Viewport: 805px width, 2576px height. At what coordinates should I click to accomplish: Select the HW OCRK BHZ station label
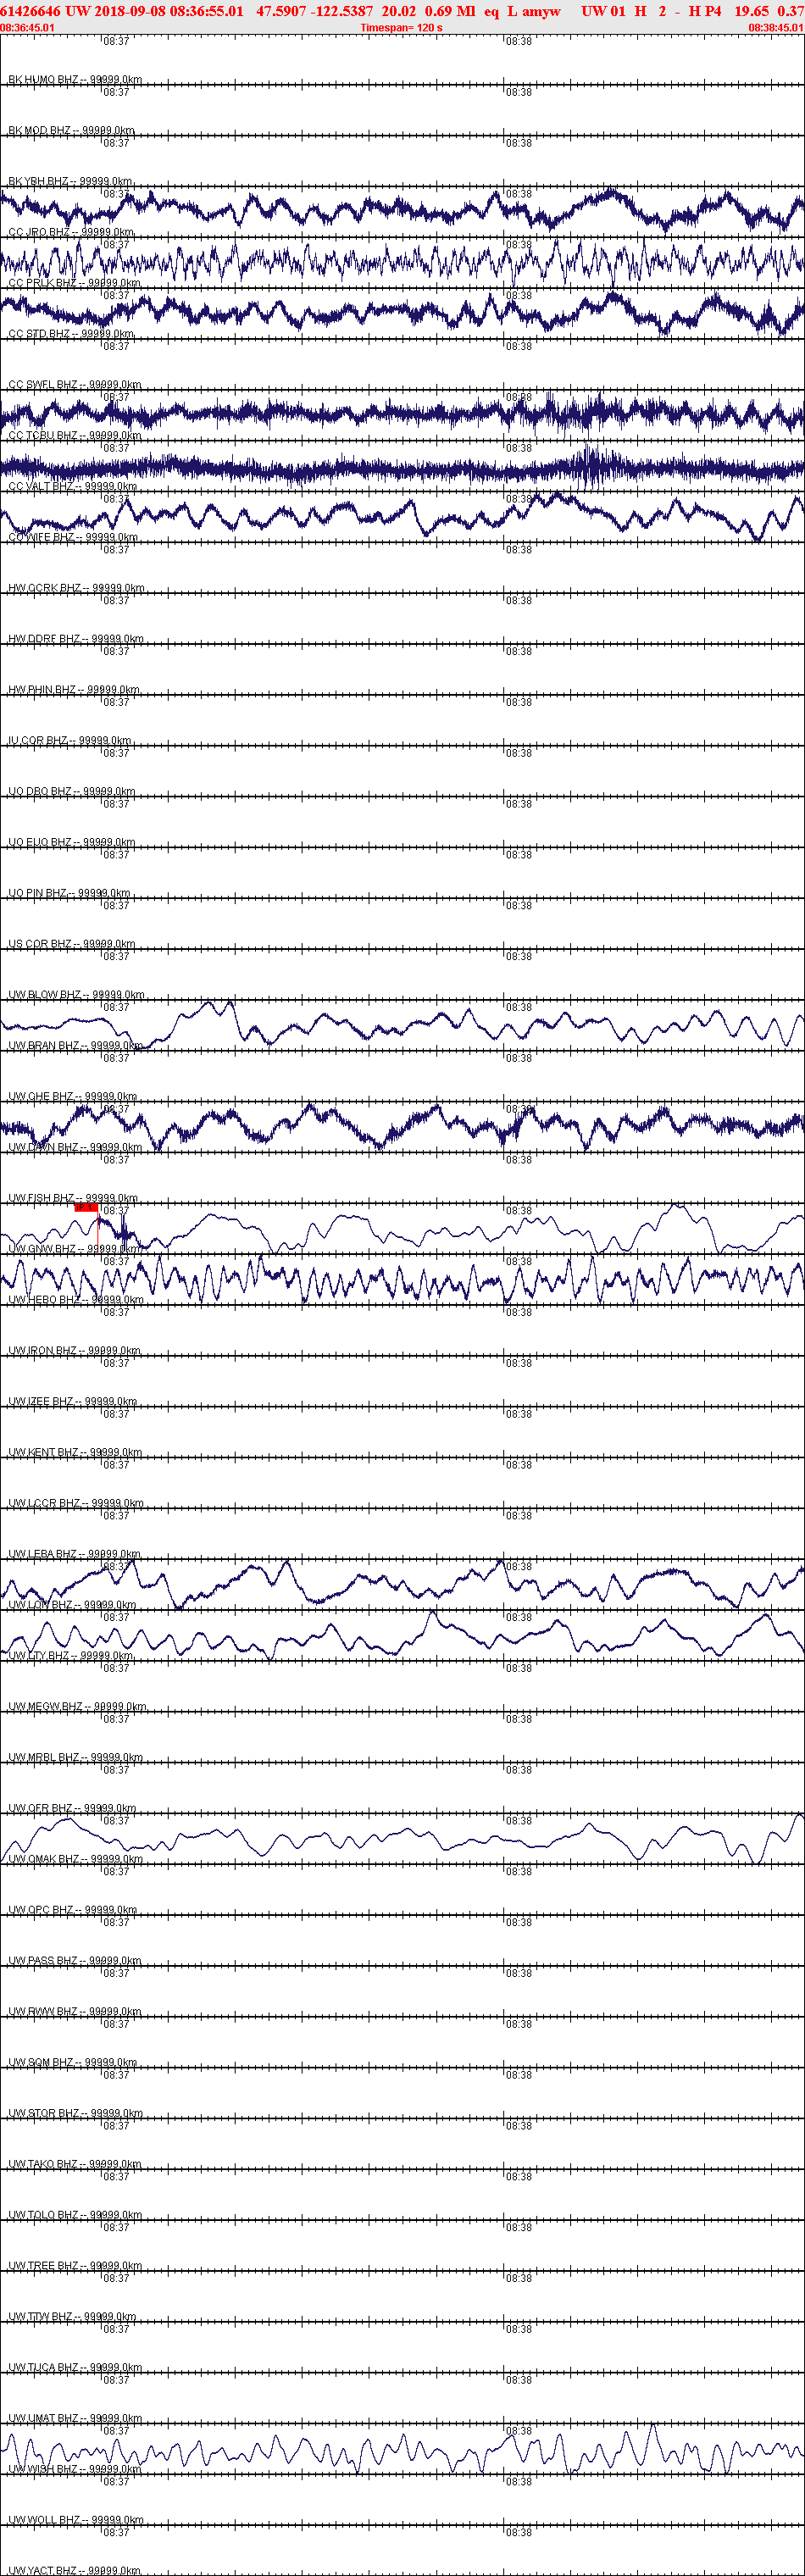pos(76,589)
